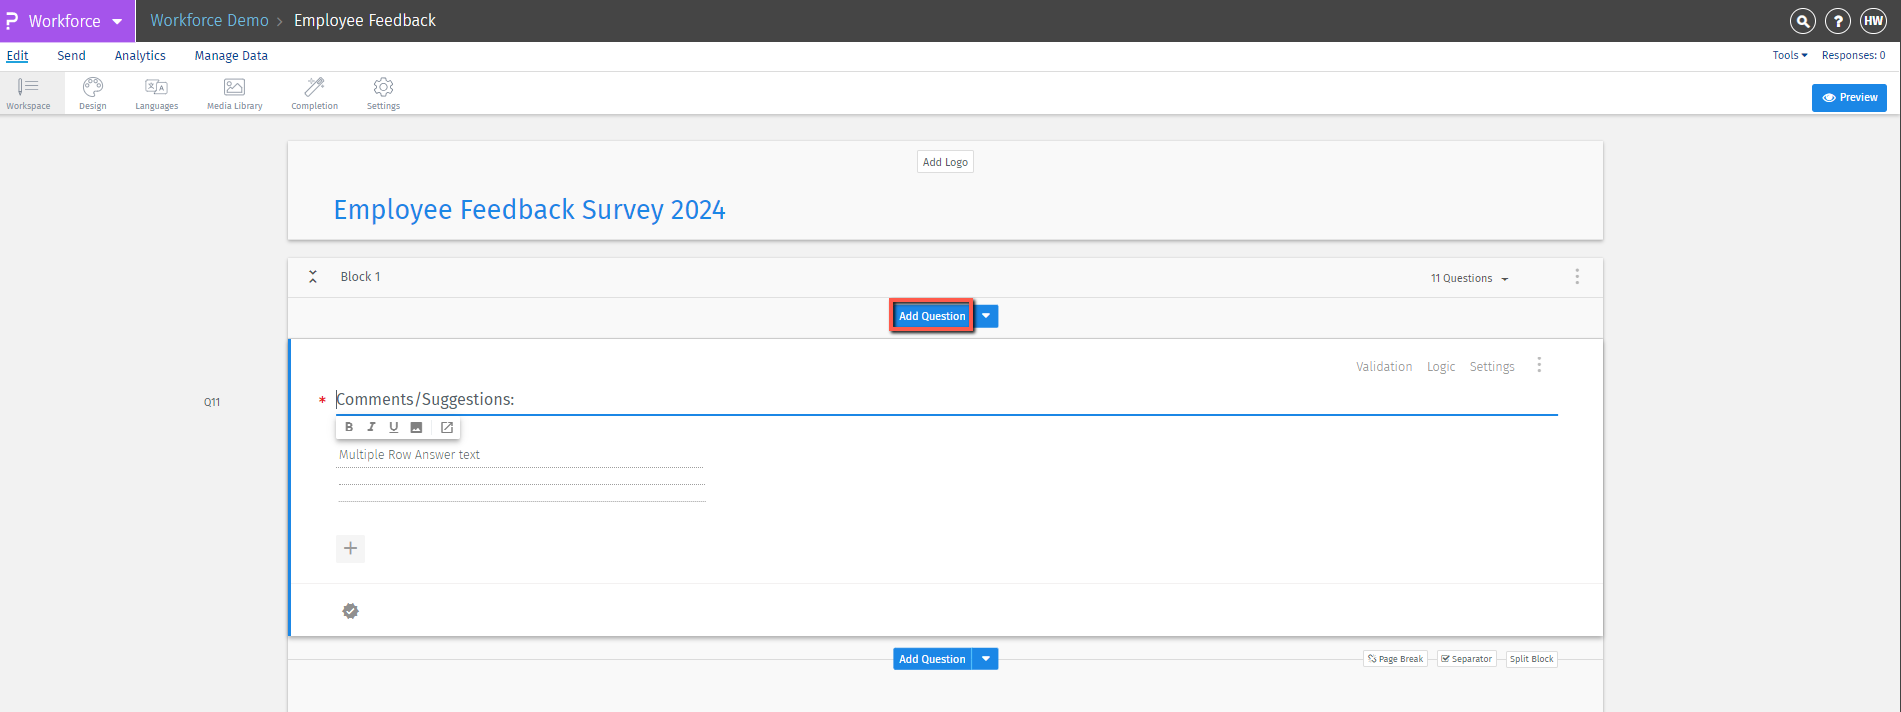Click the QuestionPro logo icon
The width and height of the screenshot is (1901, 712).
12,20
